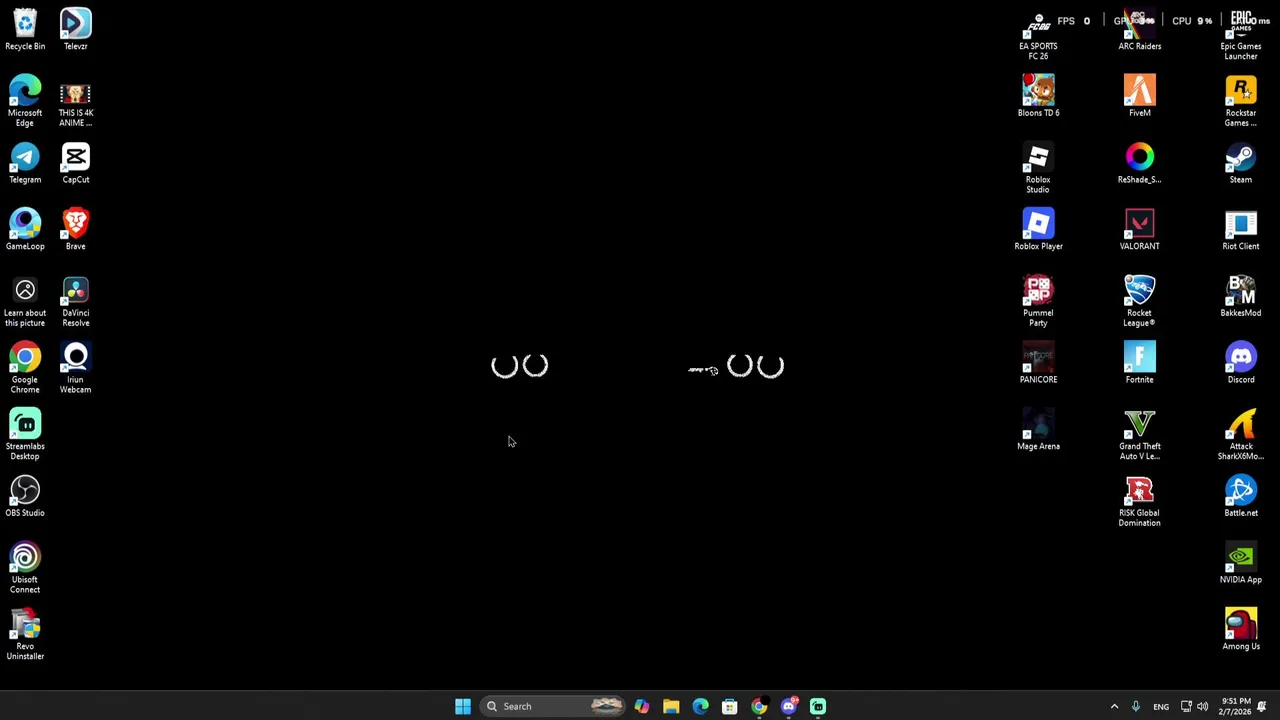The width and height of the screenshot is (1280, 720).
Task: Expand the hidden system tray icons chevron
Action: (1114, 706)
